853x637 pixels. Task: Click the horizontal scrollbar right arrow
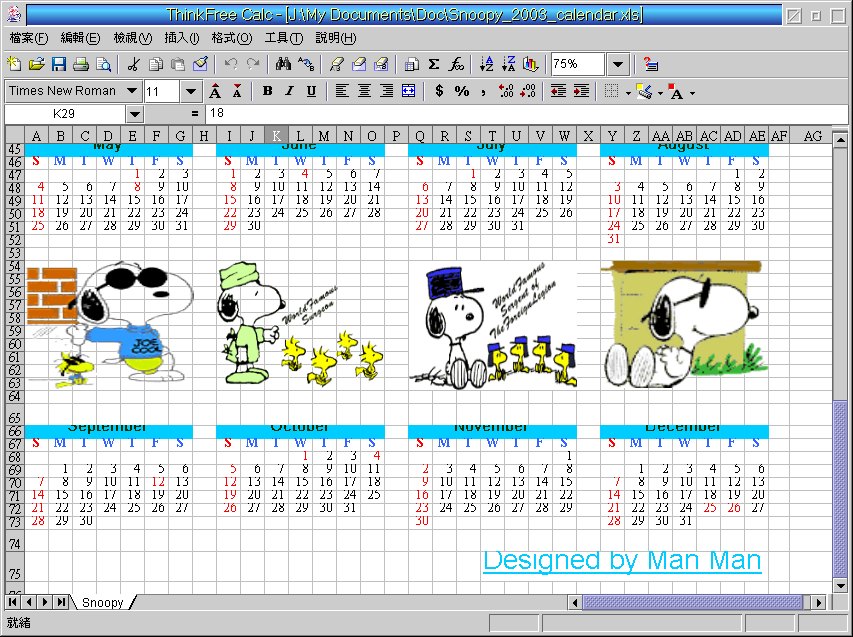pos(819,602)
